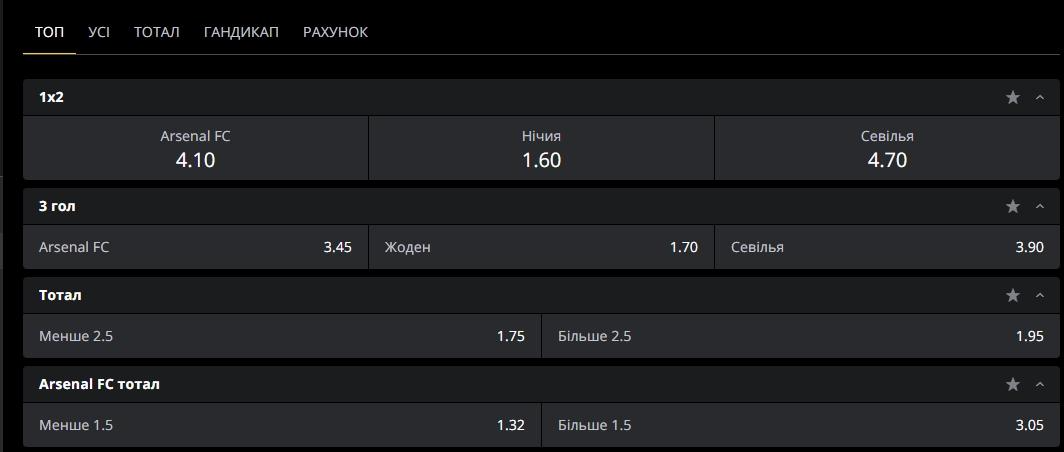This screenshot has height=452, width=1064.
Task: Choose Arsenal FC Більше 1.5 at 3.05
Action: coord(800,425)
